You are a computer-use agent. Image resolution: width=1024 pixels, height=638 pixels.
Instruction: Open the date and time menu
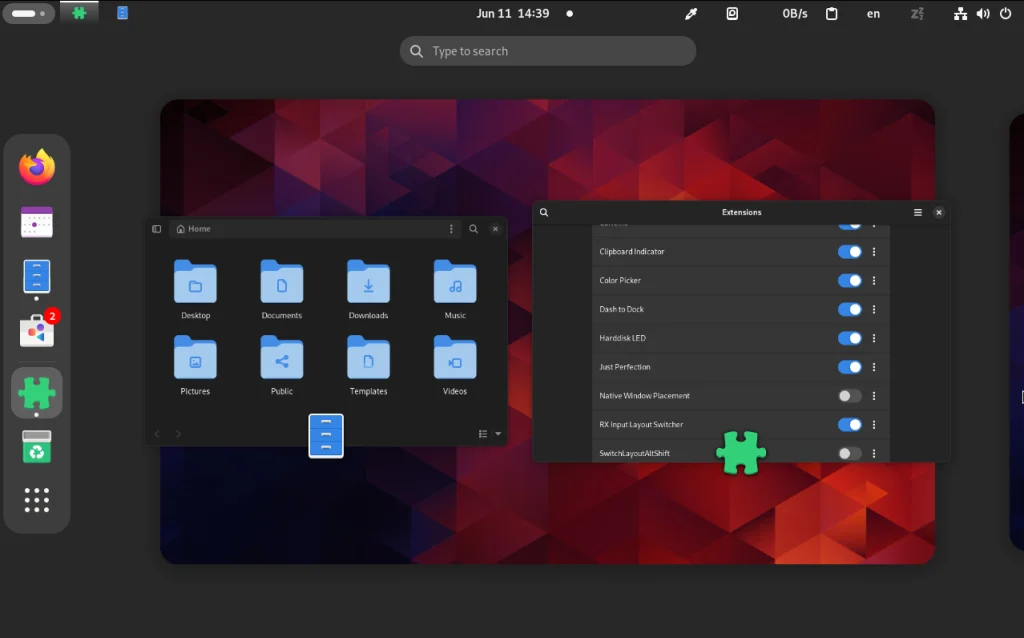[x=512, y=14]
